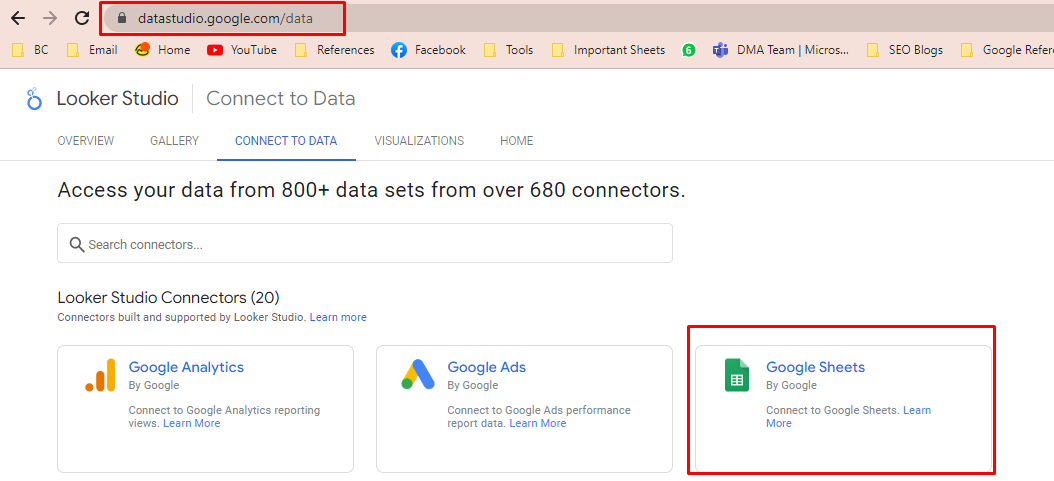The height and width of the screenshot is (481, 1054).
Task: Click the Google Ads logo icon
Action: pos(418,374)
